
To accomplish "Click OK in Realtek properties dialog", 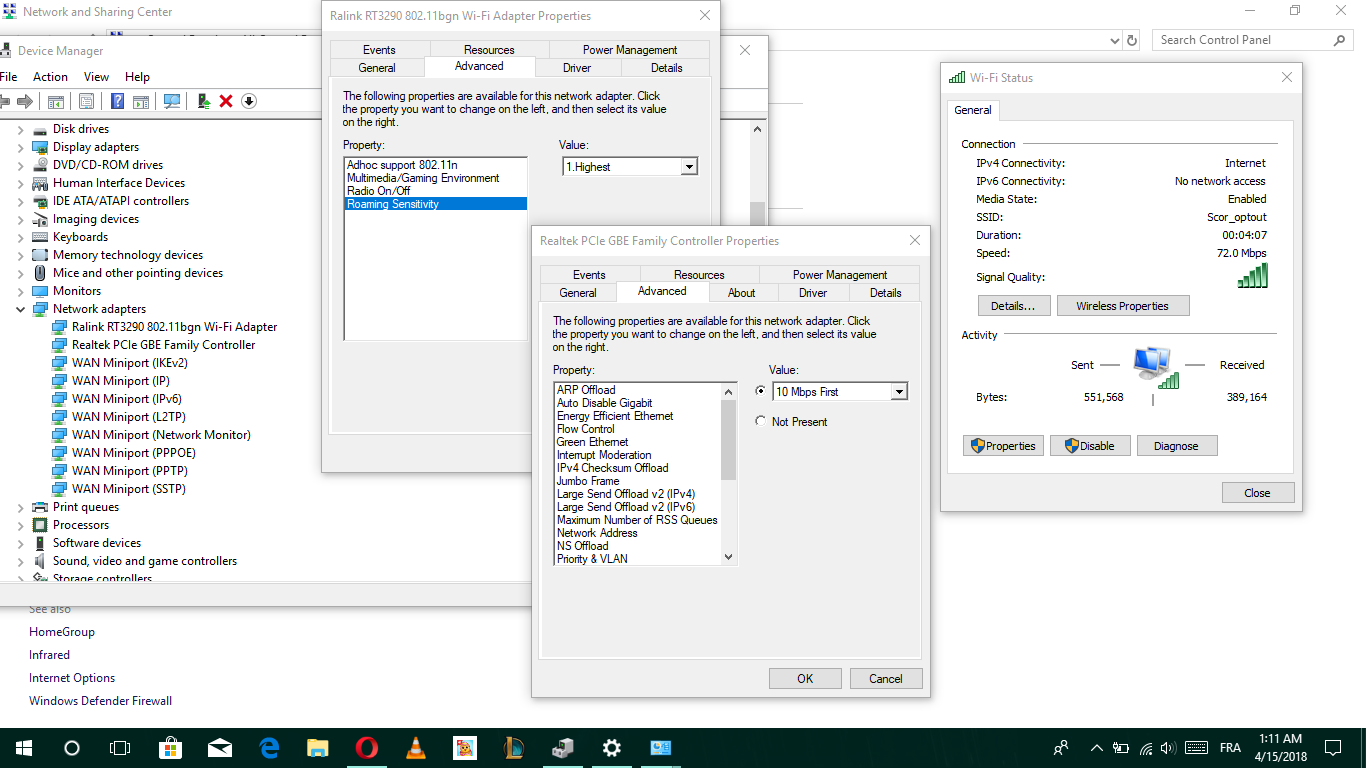I will (805, 679).
